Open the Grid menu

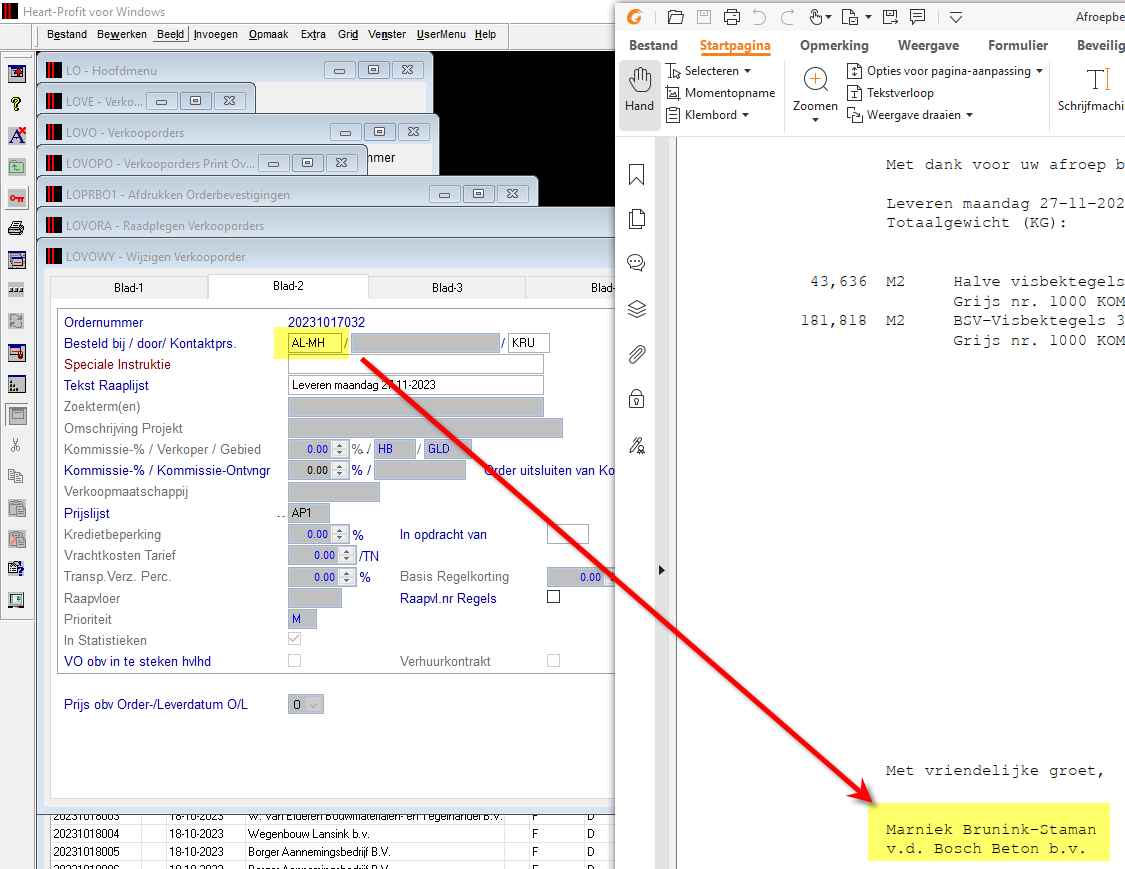(348, 34)
